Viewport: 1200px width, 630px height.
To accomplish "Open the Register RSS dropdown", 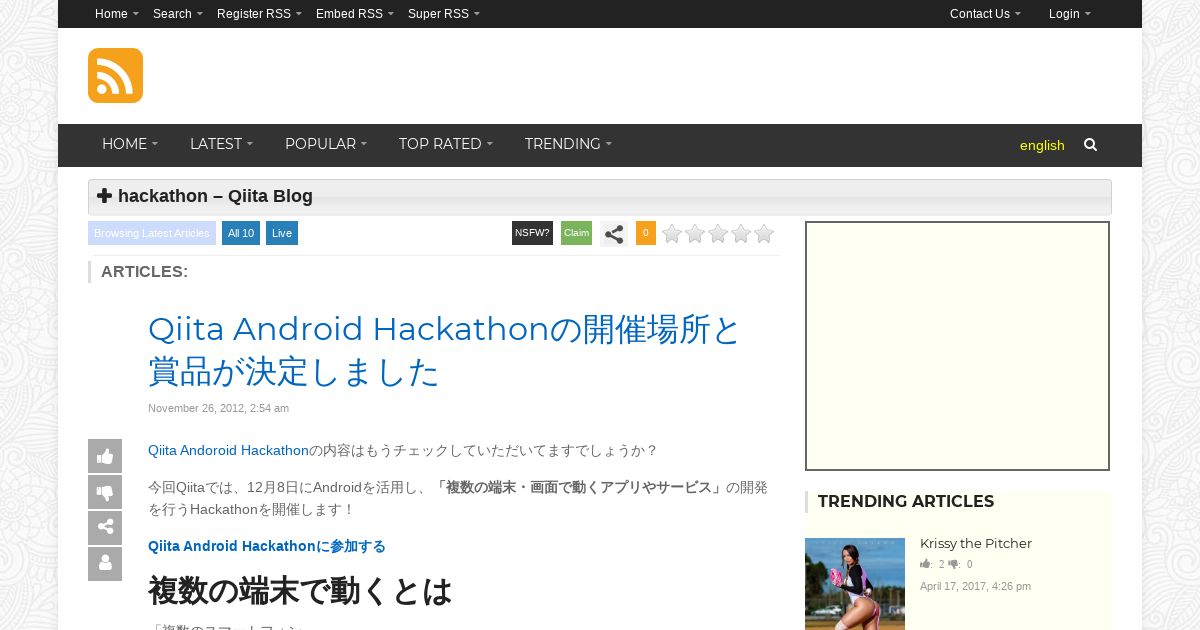I will coord(259,14).
